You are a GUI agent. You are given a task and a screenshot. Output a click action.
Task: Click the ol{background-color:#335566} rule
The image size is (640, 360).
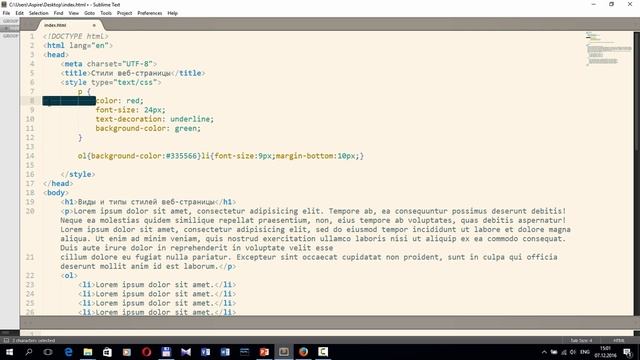[140, 156]
